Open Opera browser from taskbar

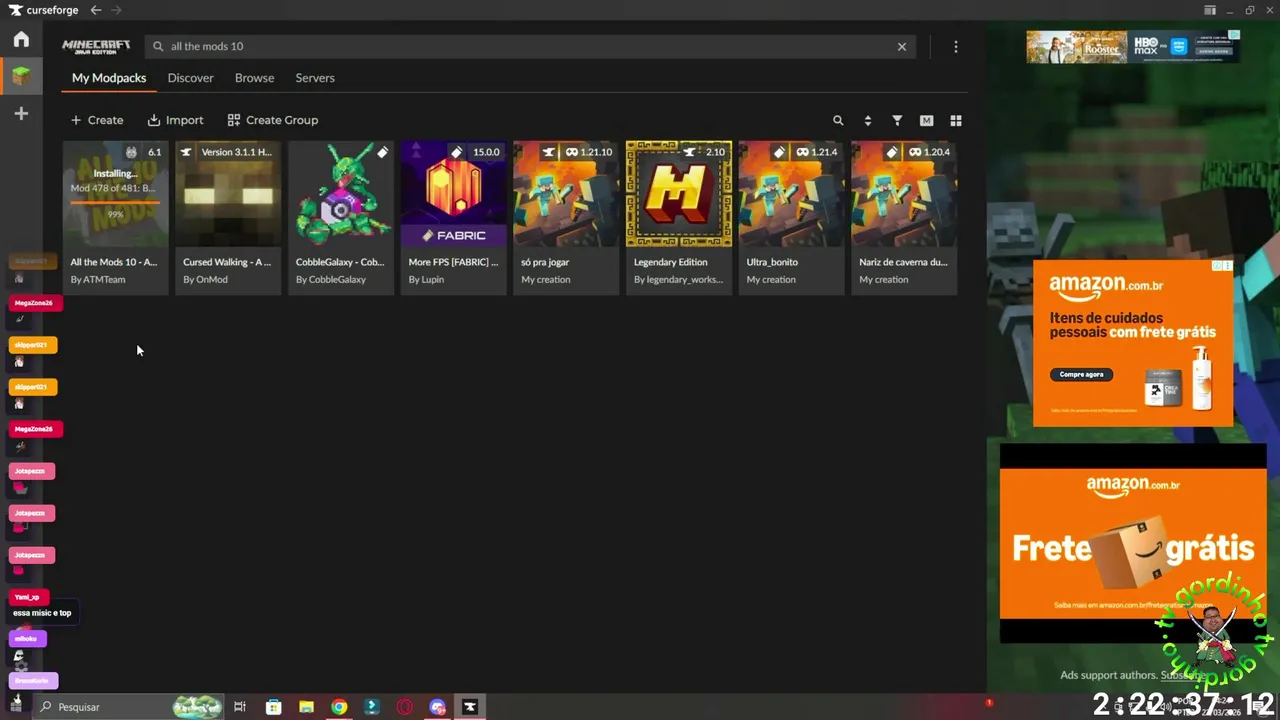[x=405, y=707]
